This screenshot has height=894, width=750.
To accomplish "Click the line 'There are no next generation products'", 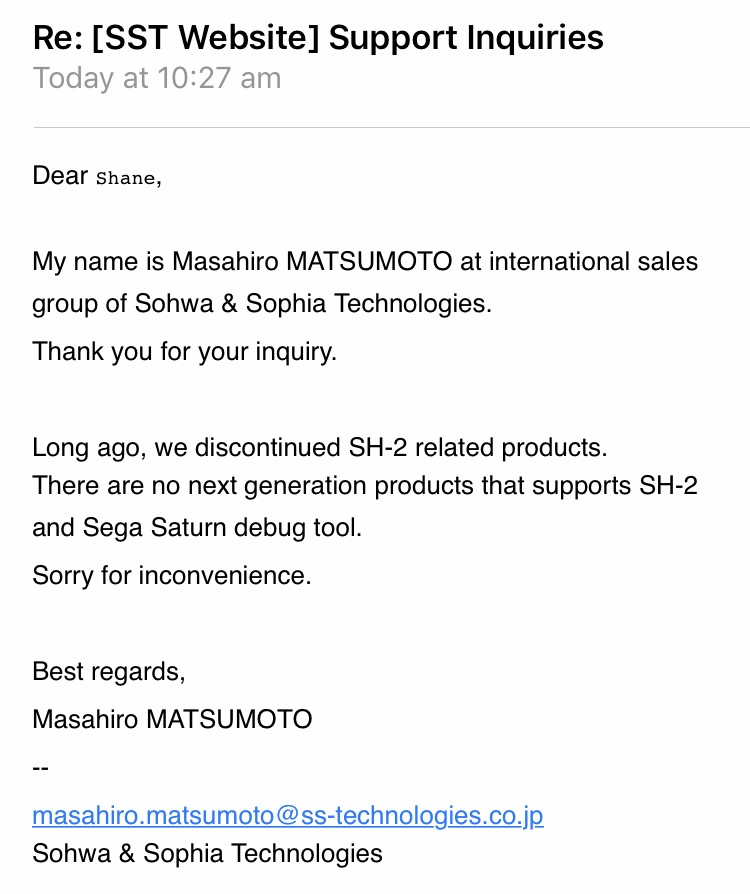I will pyautogui.click(x=365, y=486).
